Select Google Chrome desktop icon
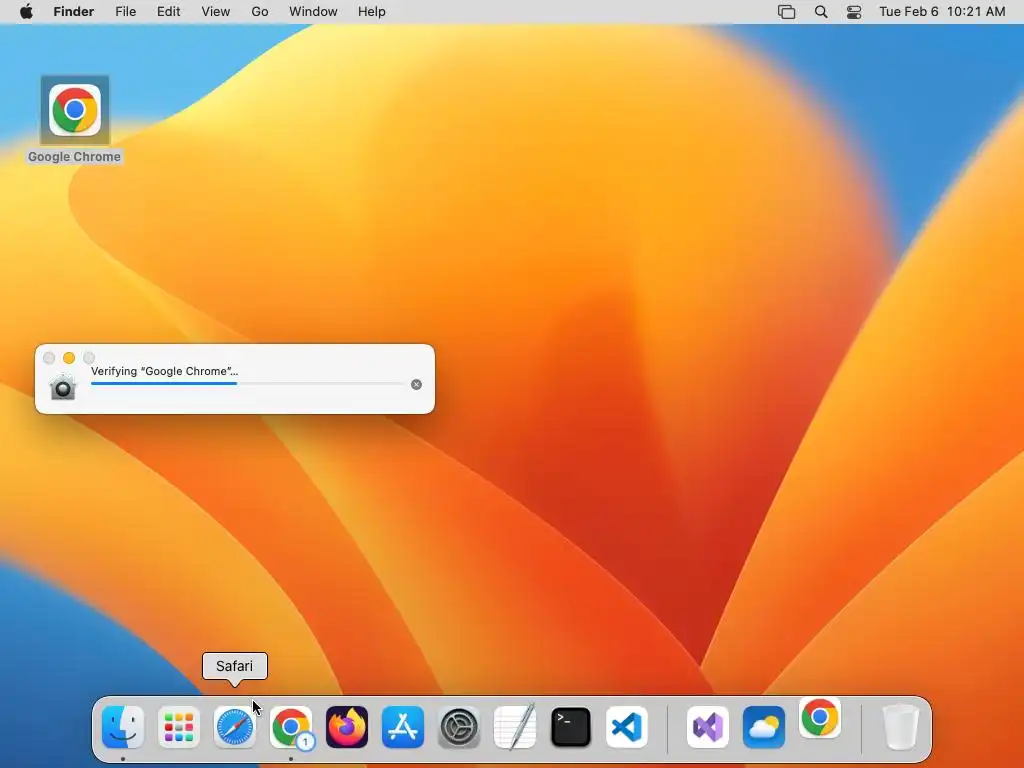The image size is (1024, 768). [x=74, y=110]
